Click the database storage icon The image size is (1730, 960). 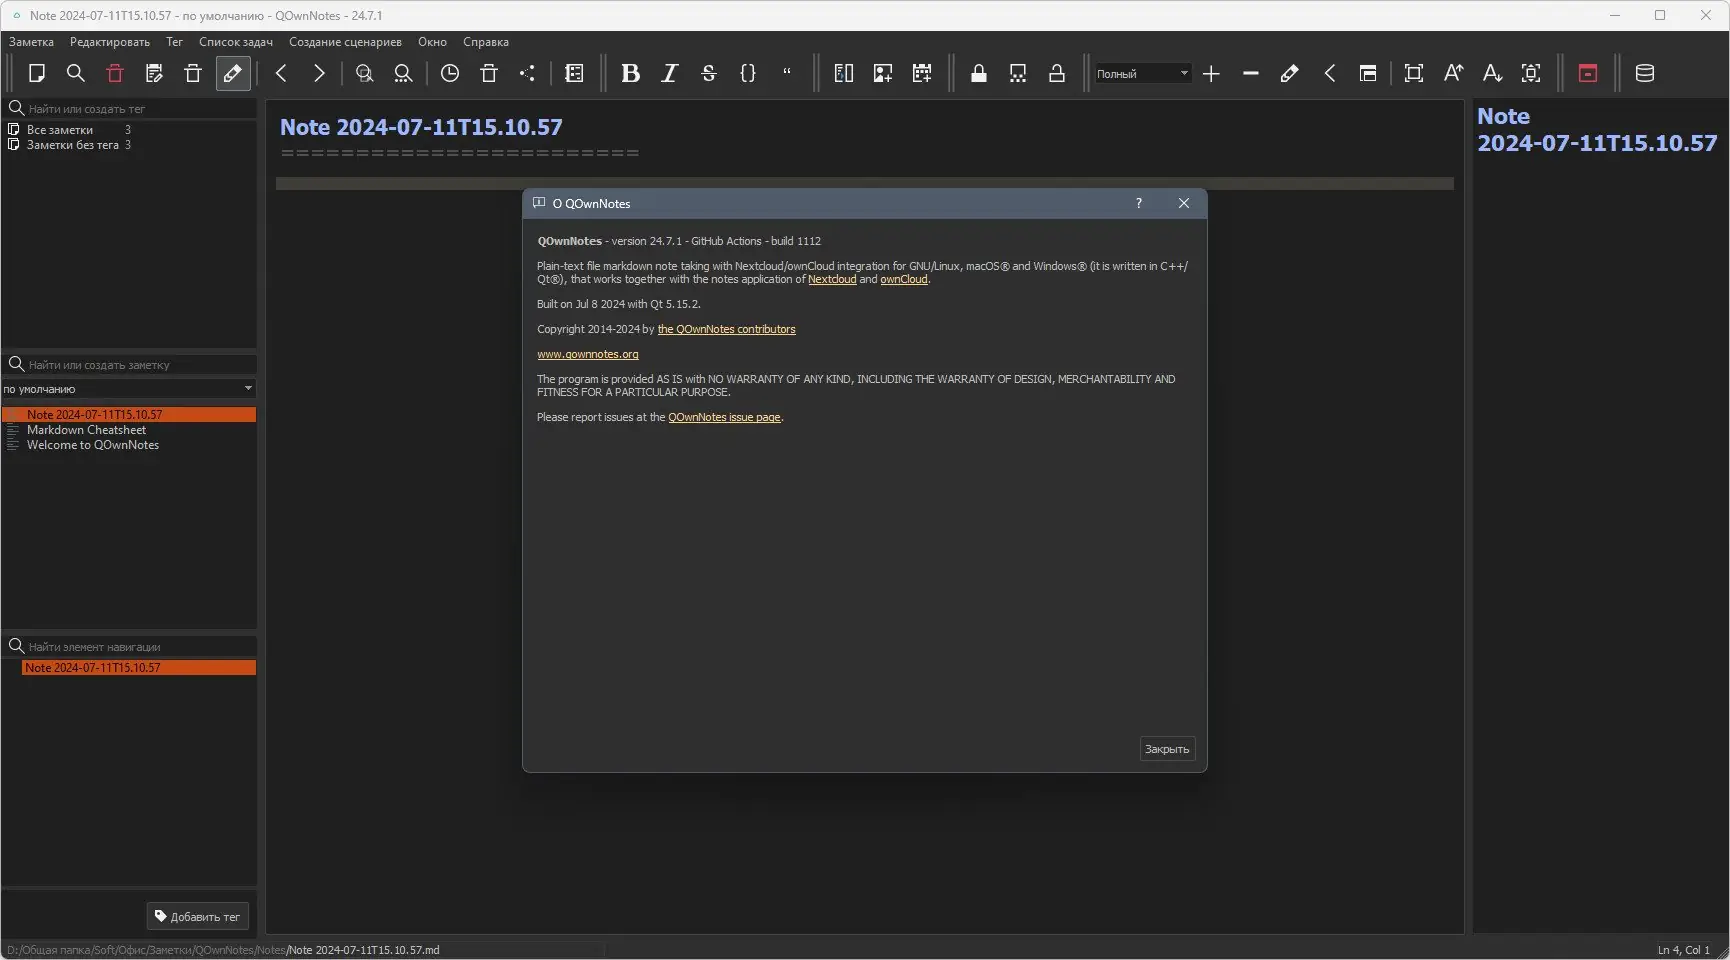click(x=1644, y=73)
